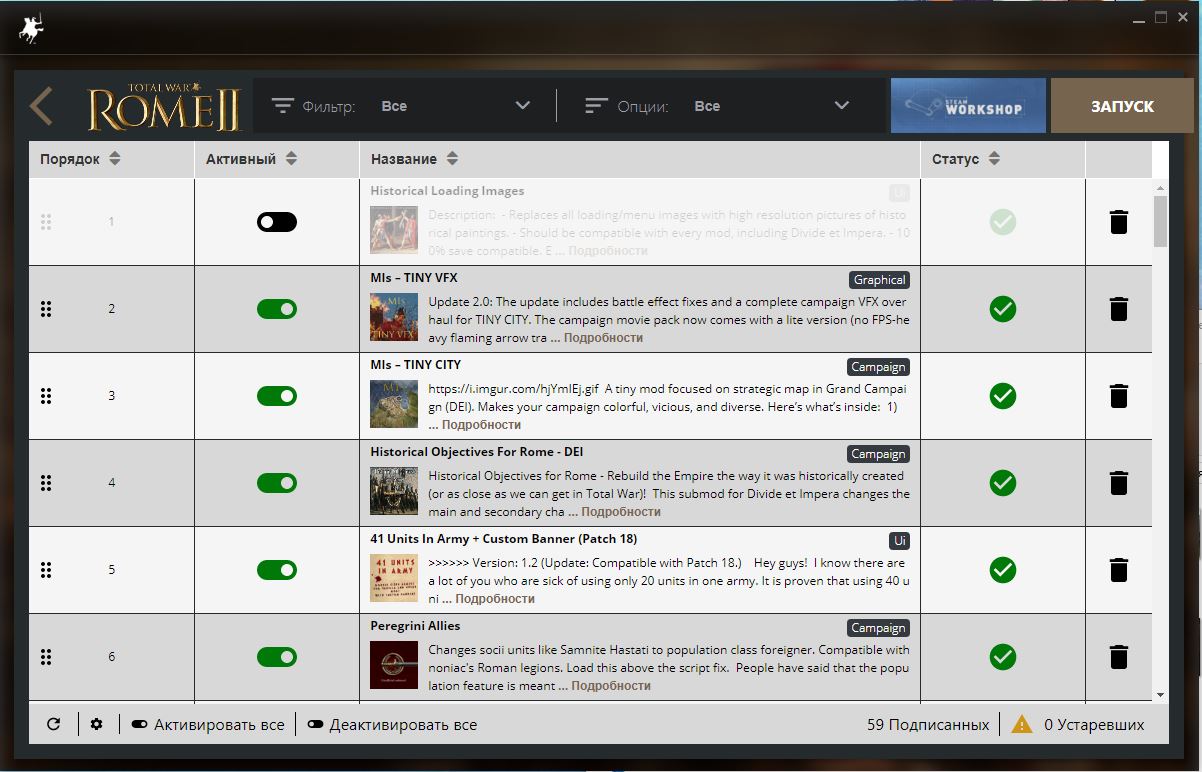Click drag handle of Historical Objectives row

(46, 483)
